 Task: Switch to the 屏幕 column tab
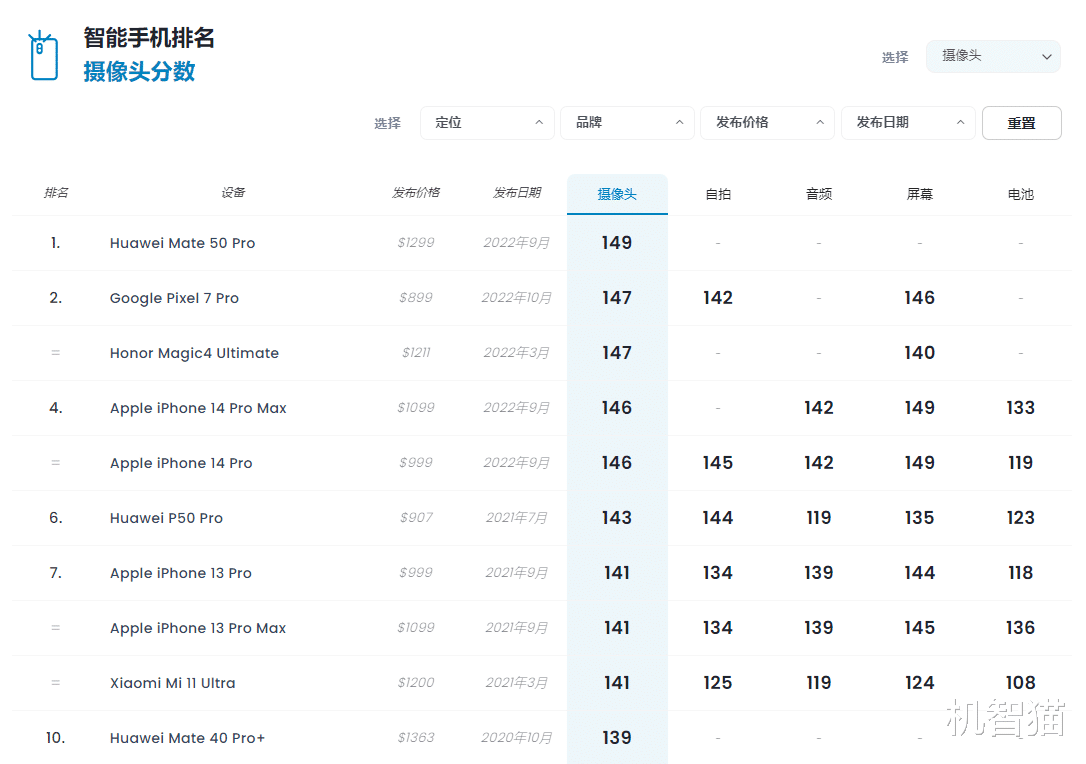tap(920, 195)
